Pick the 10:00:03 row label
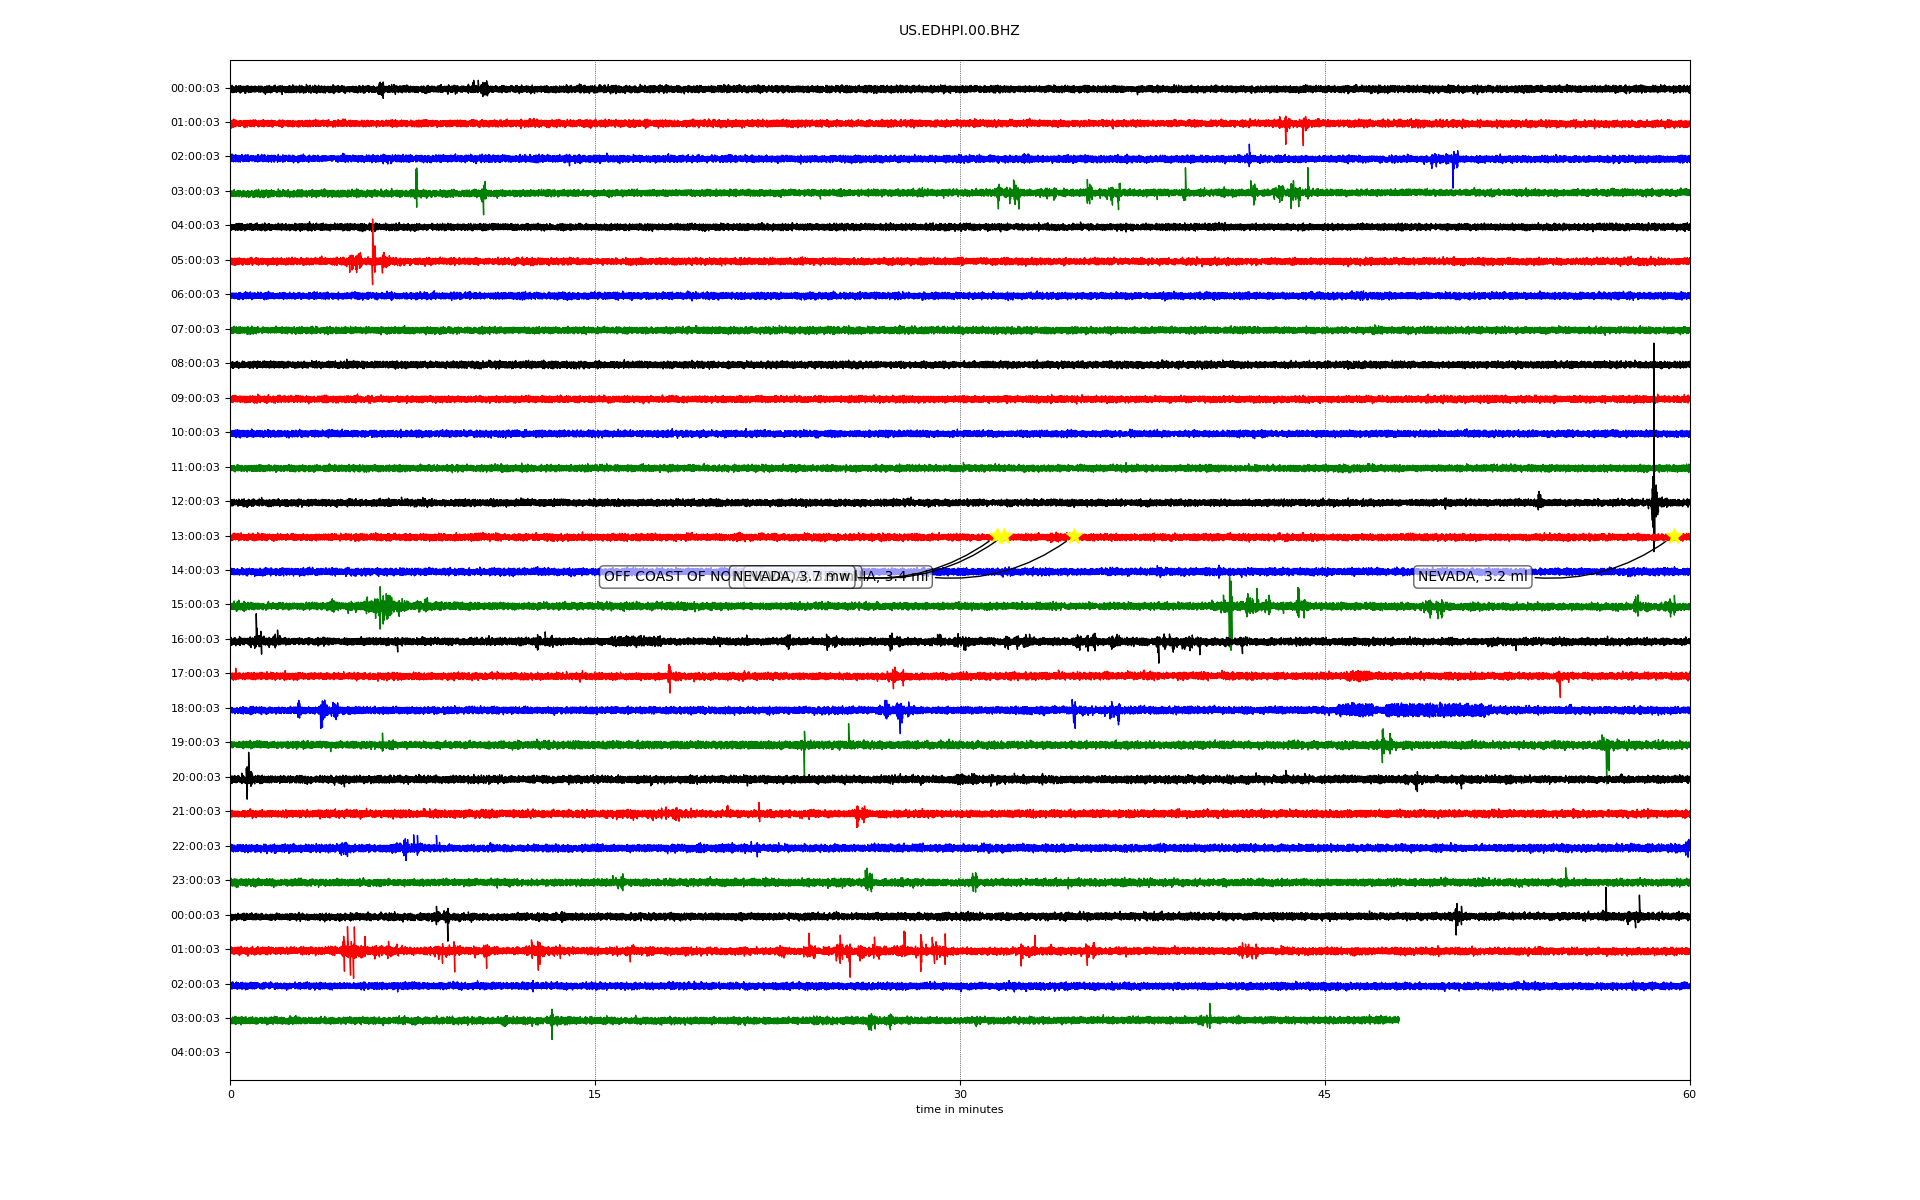The image size is (1920, 1200). click(x=195, y=433)
